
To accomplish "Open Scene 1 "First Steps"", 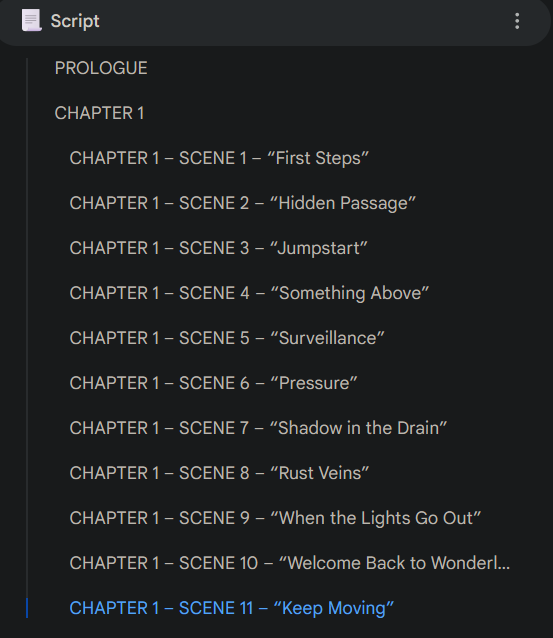I will [x=219, y=158].
